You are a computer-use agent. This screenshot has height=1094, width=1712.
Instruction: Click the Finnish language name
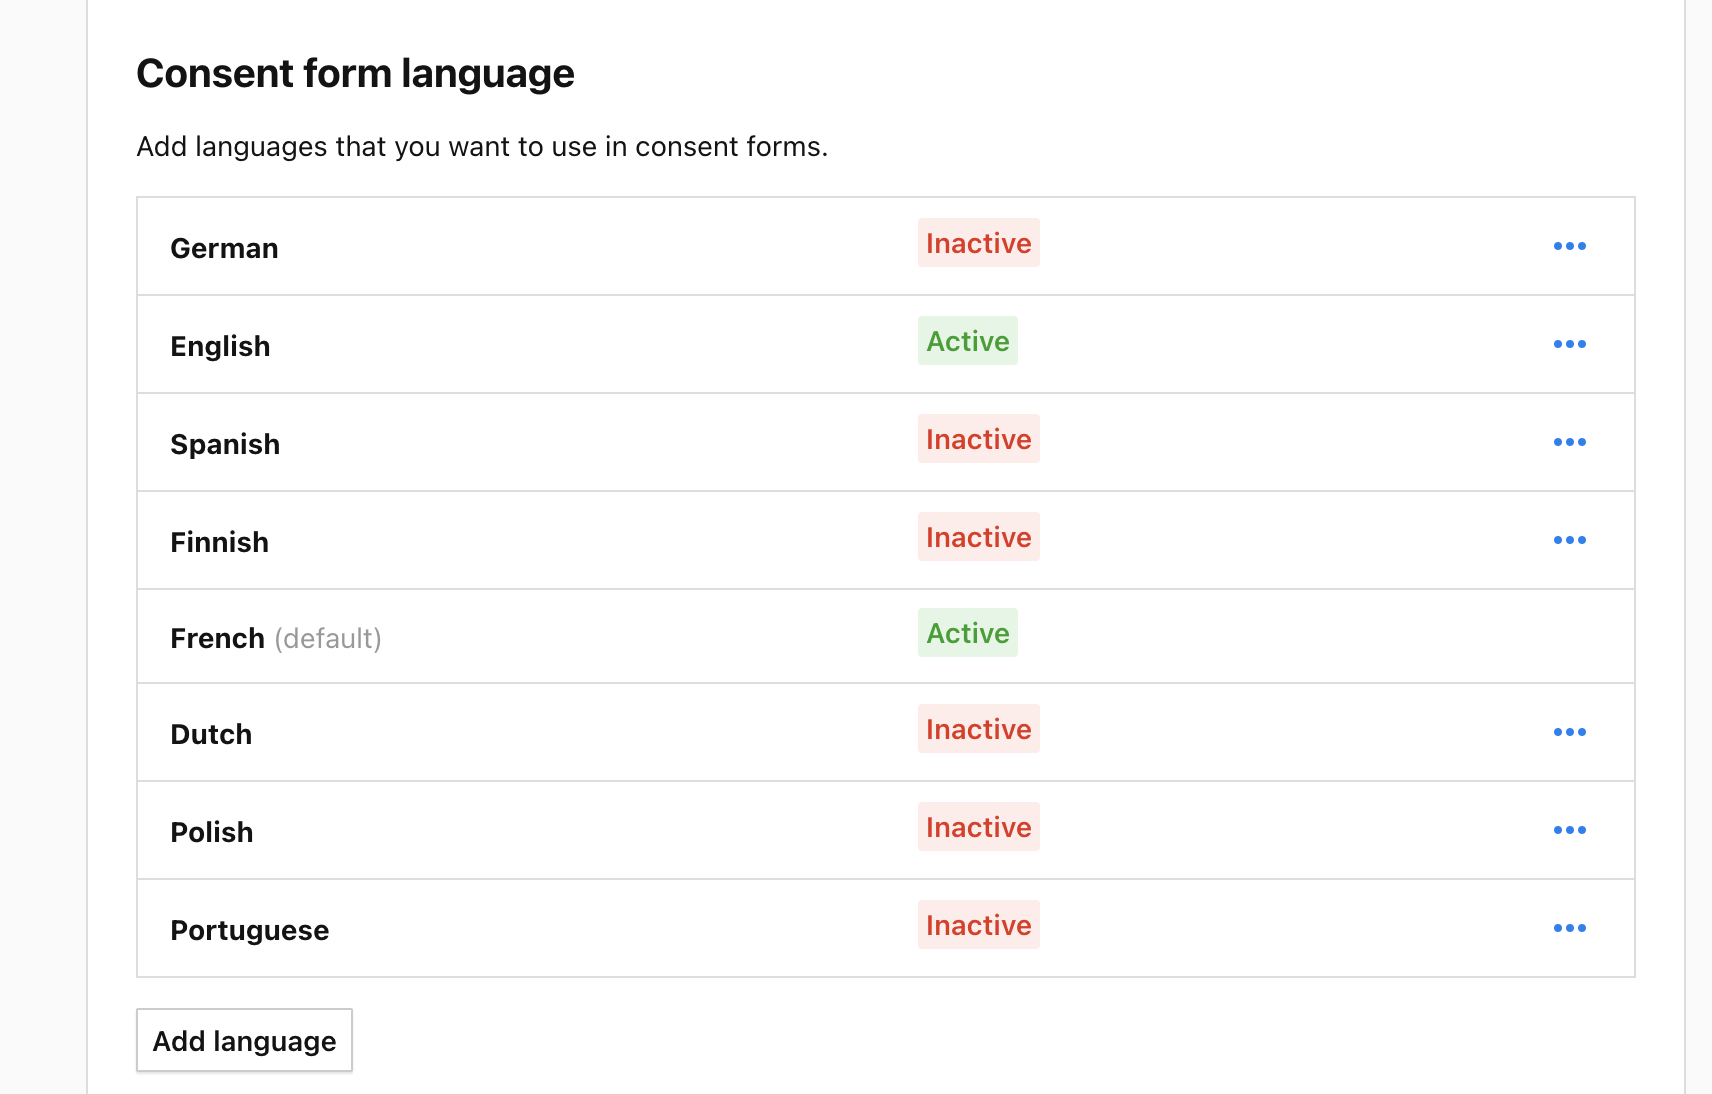tap(219, 542)
